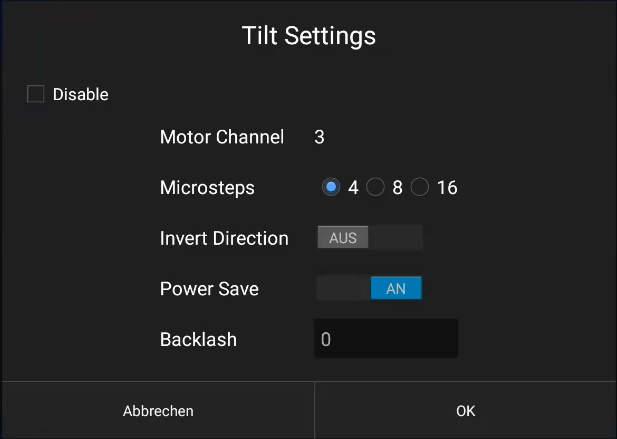Click the empty track of the Invert Direction switch
Viewport: 617px width, 439px height.
pyautogui.click(x=395, y=238)
